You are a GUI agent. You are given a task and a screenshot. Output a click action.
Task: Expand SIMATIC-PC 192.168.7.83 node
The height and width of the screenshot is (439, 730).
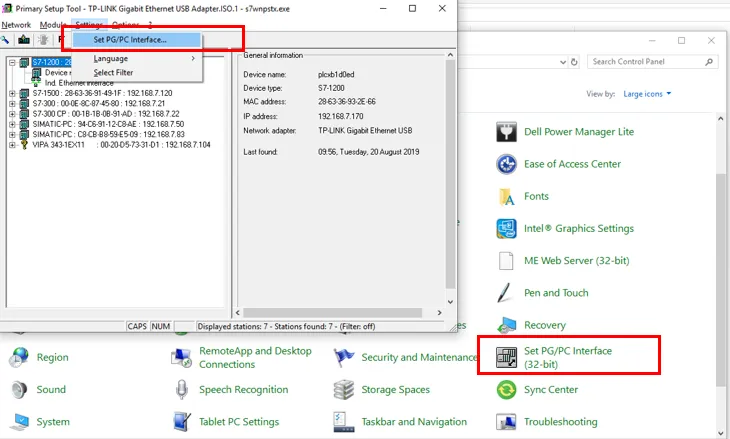13,135
